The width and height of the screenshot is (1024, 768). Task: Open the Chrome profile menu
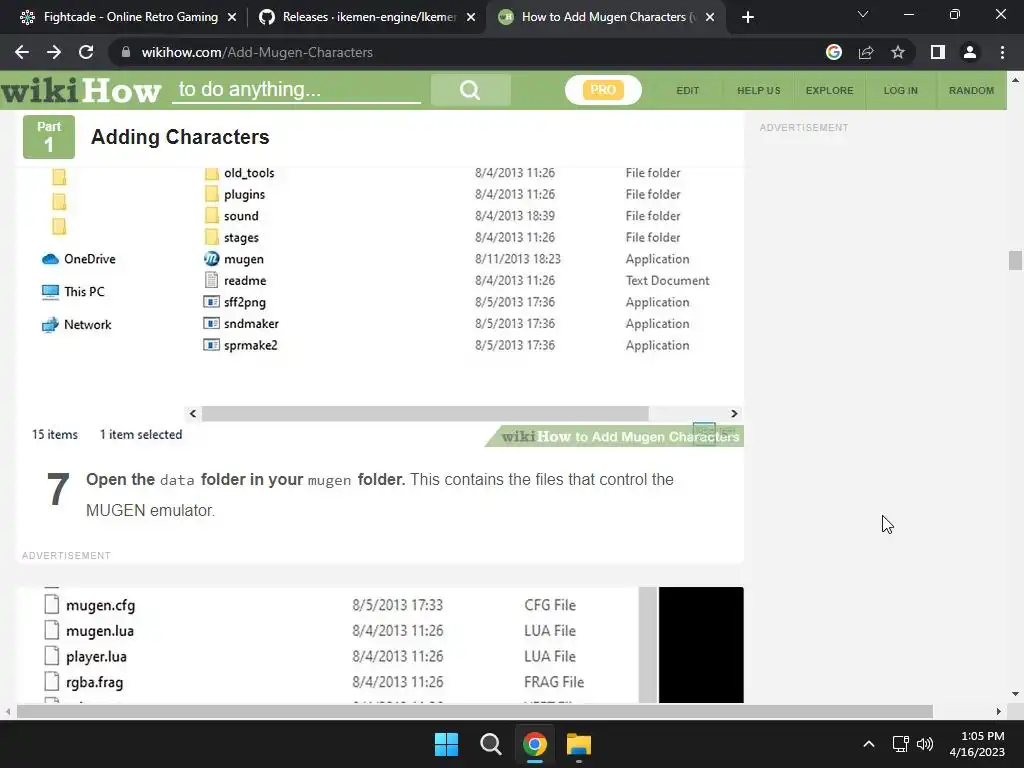[x=970, y=52]
